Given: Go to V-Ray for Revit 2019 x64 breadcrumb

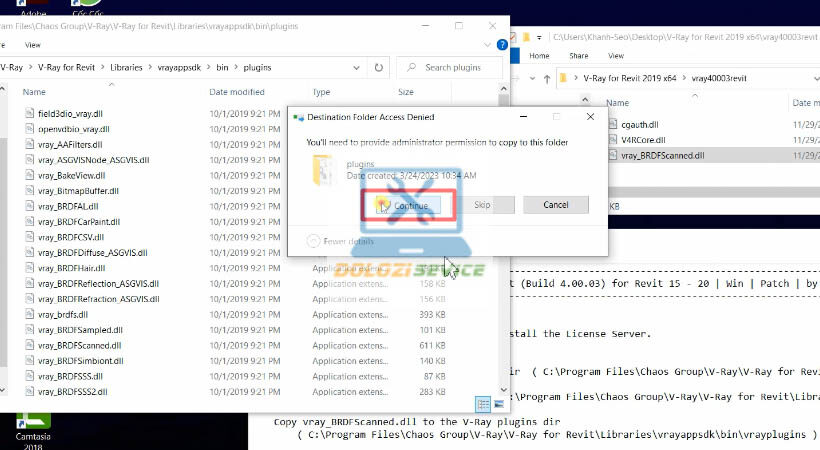Looking at the screenshot, I should [630, 78].
